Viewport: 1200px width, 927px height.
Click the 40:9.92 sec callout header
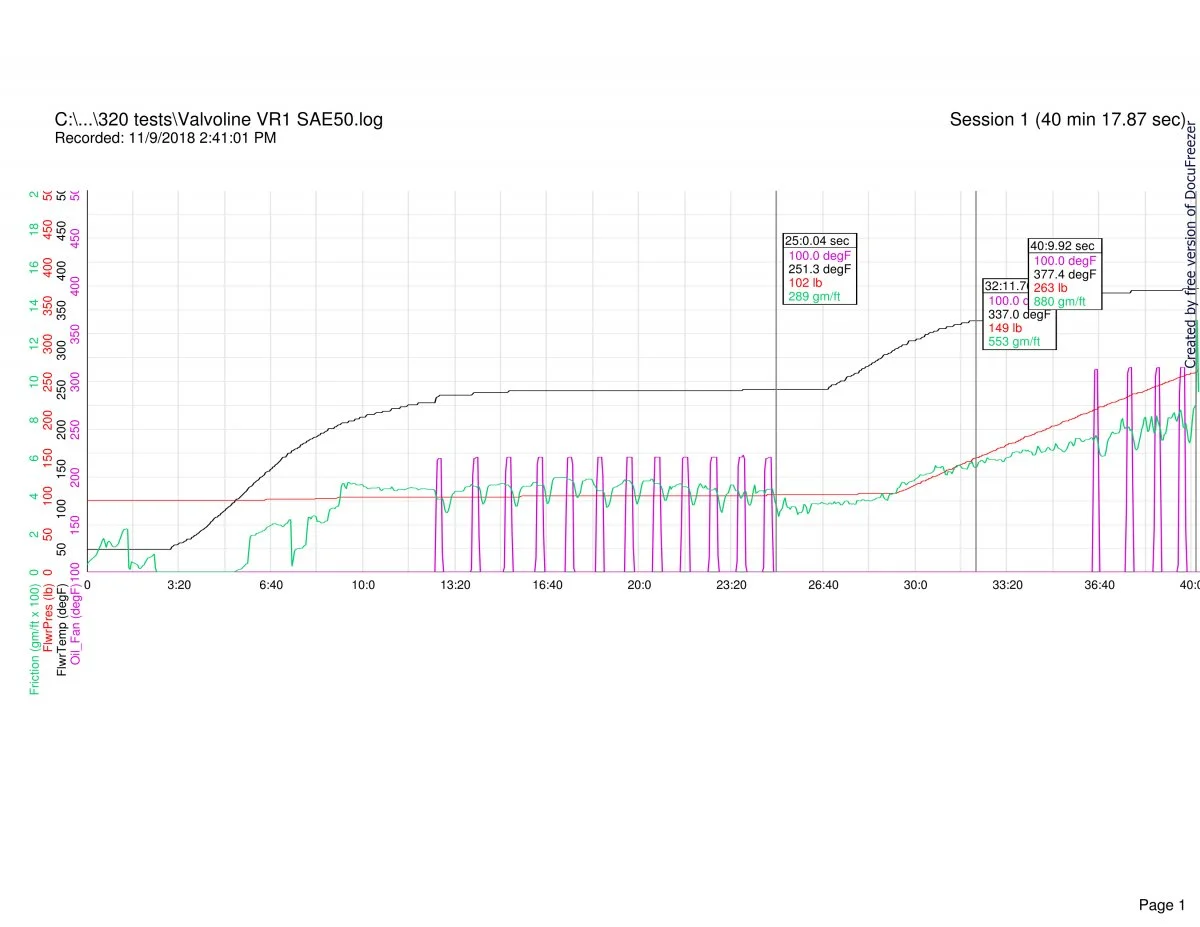click(1063, 245)
